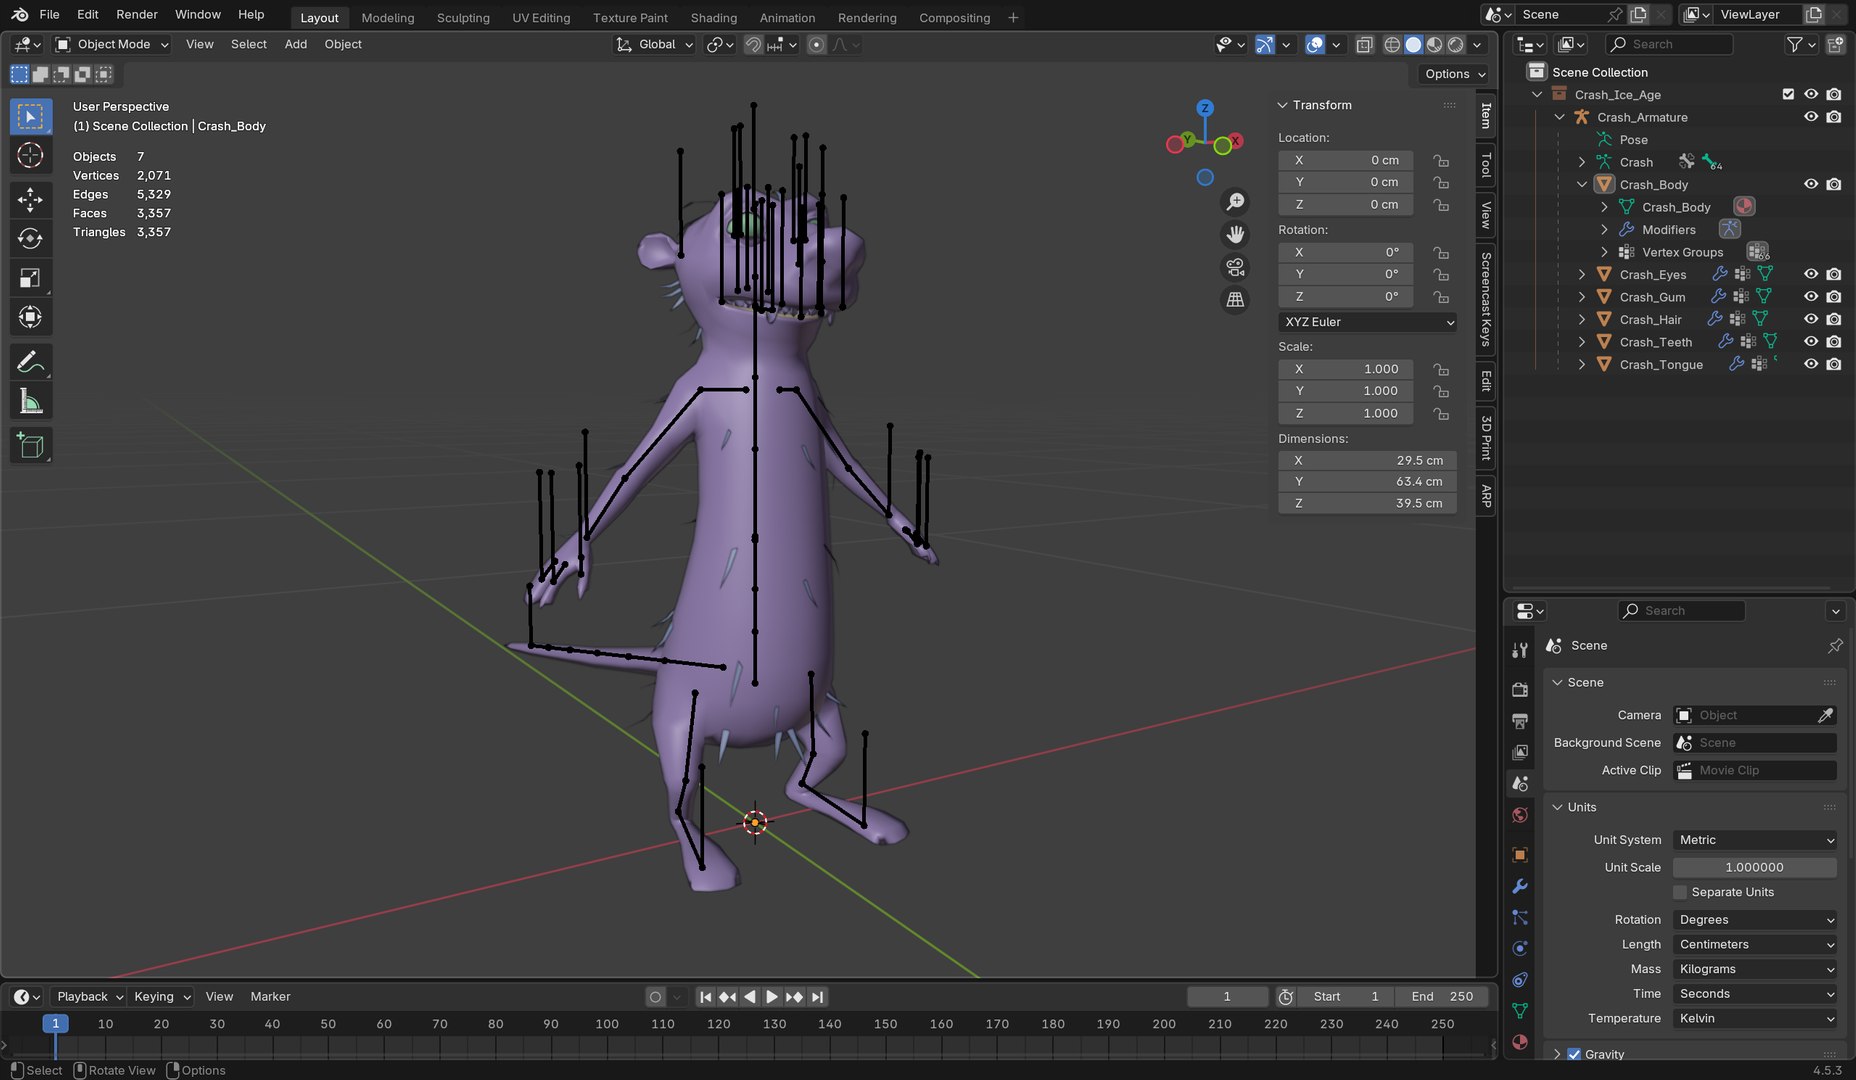Viewport: 1856px width, 1080px height.
Task: Open the Mass Kilograms dropdown
Action: pyautogui.click(x=1755, y=969)
